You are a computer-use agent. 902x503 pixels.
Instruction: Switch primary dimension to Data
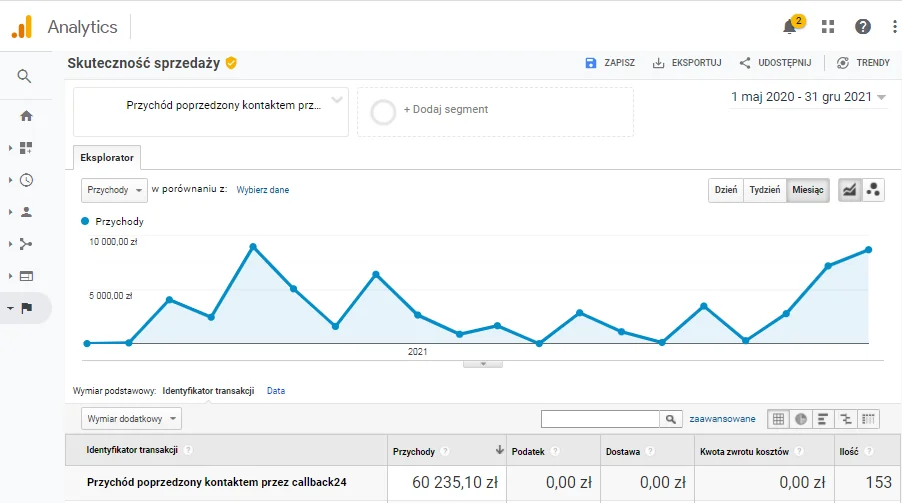(275, 391)
